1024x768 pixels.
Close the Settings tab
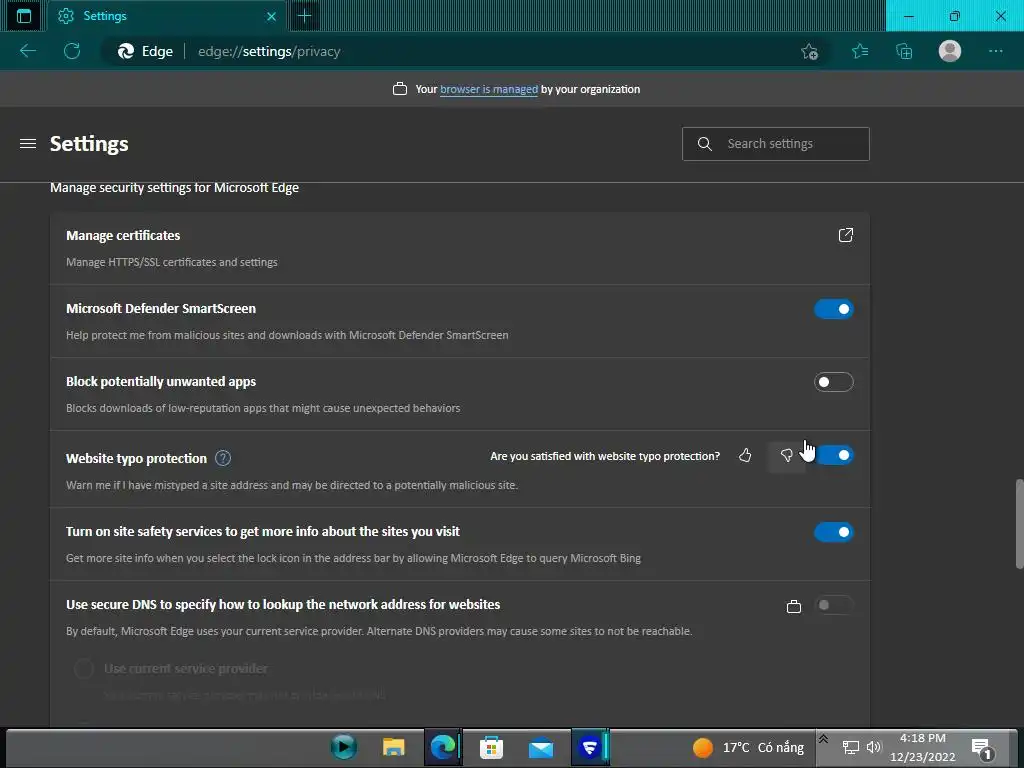click(x=271, y=16)
